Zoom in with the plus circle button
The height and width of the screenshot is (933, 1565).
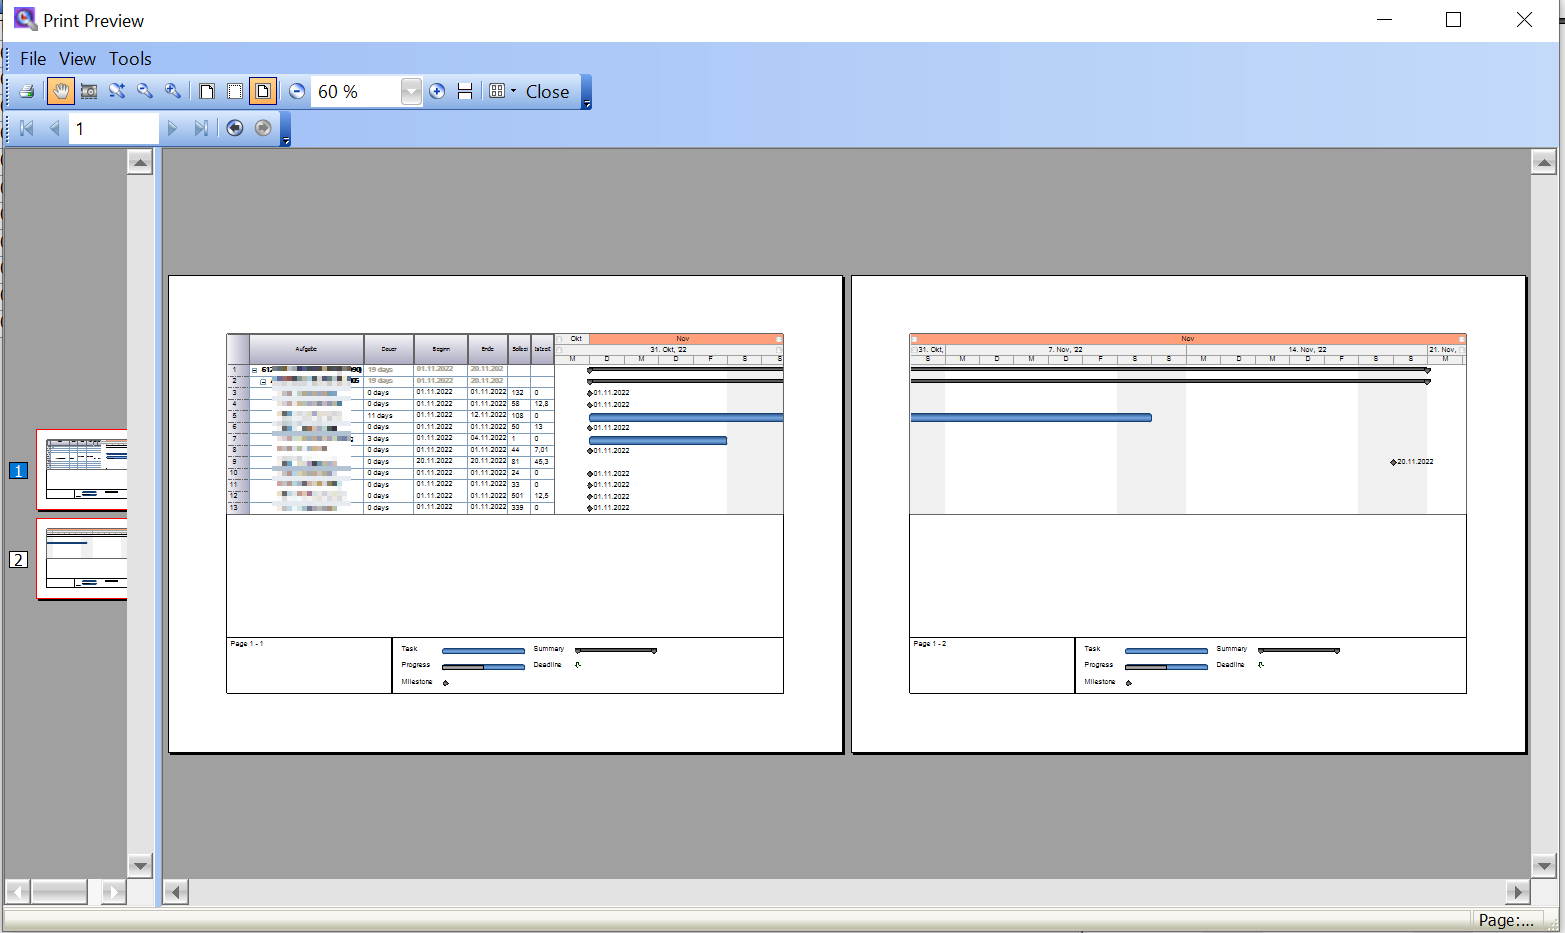(x=437, y=92)
